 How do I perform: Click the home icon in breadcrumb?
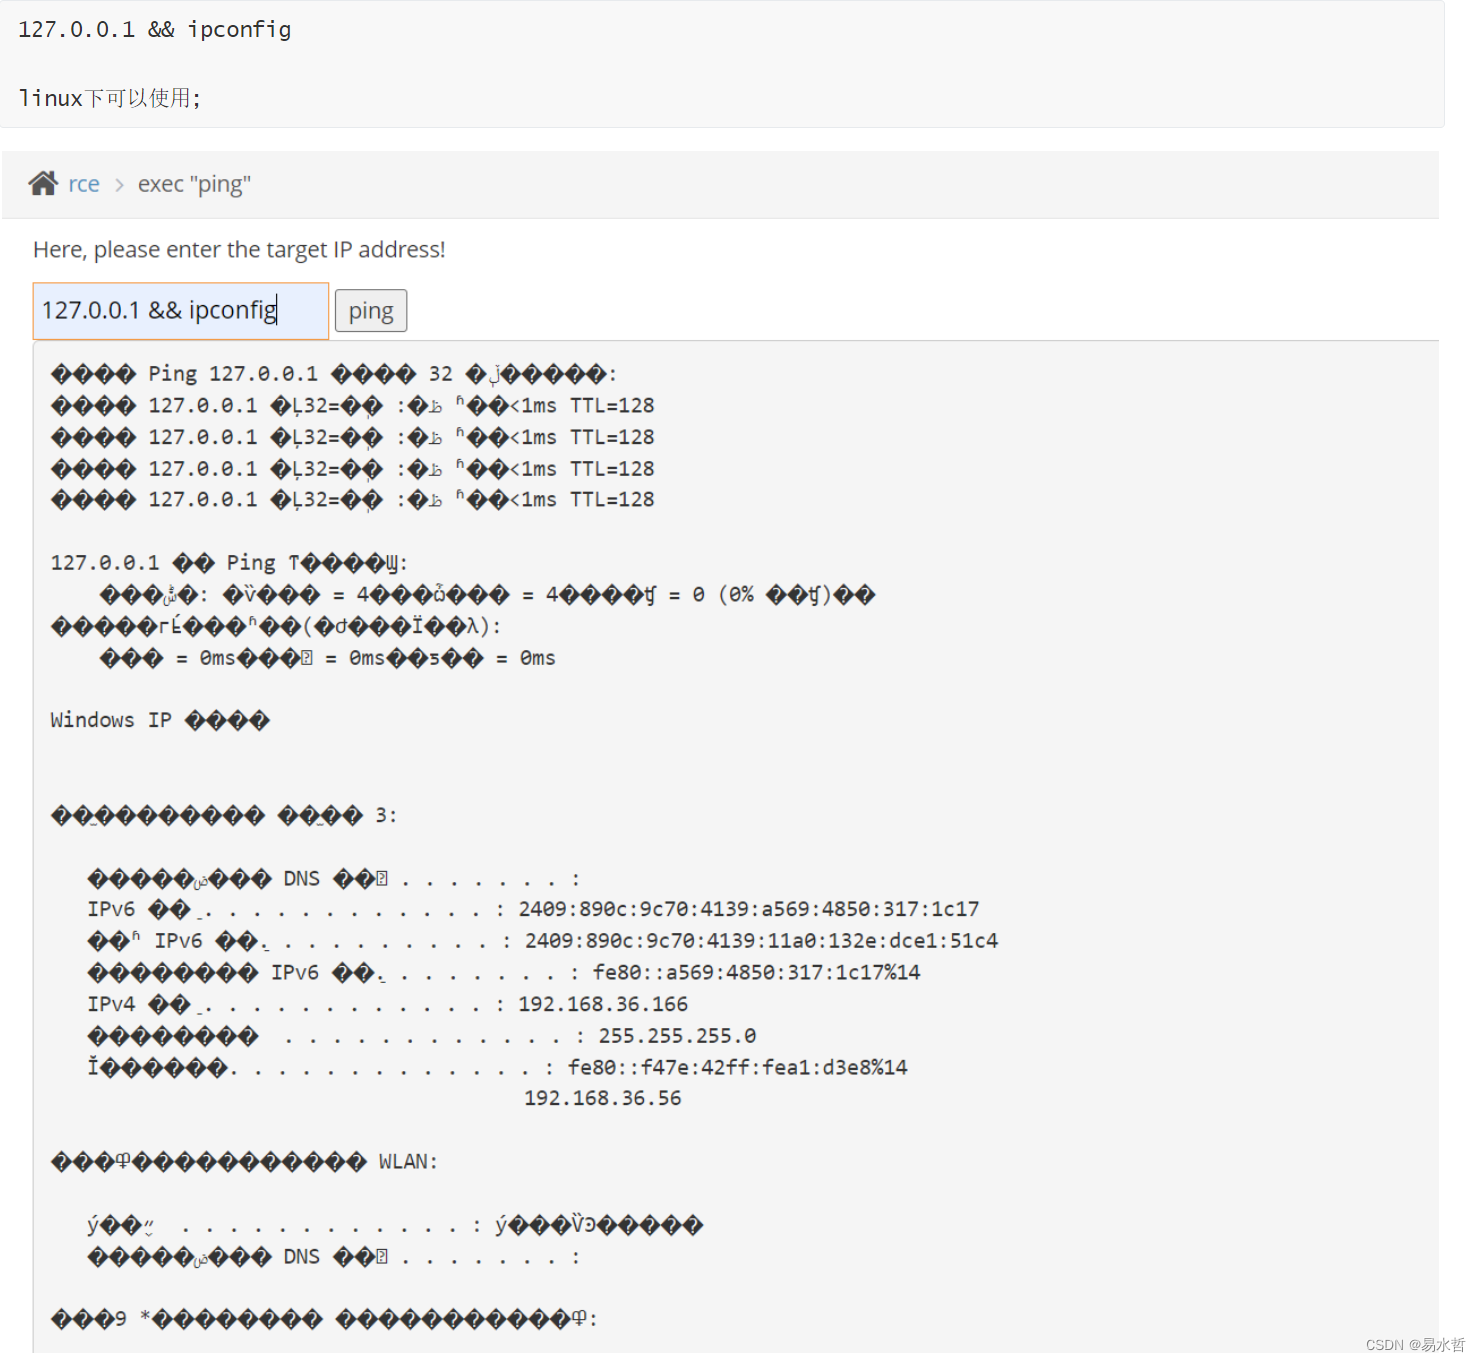(43, 184)
